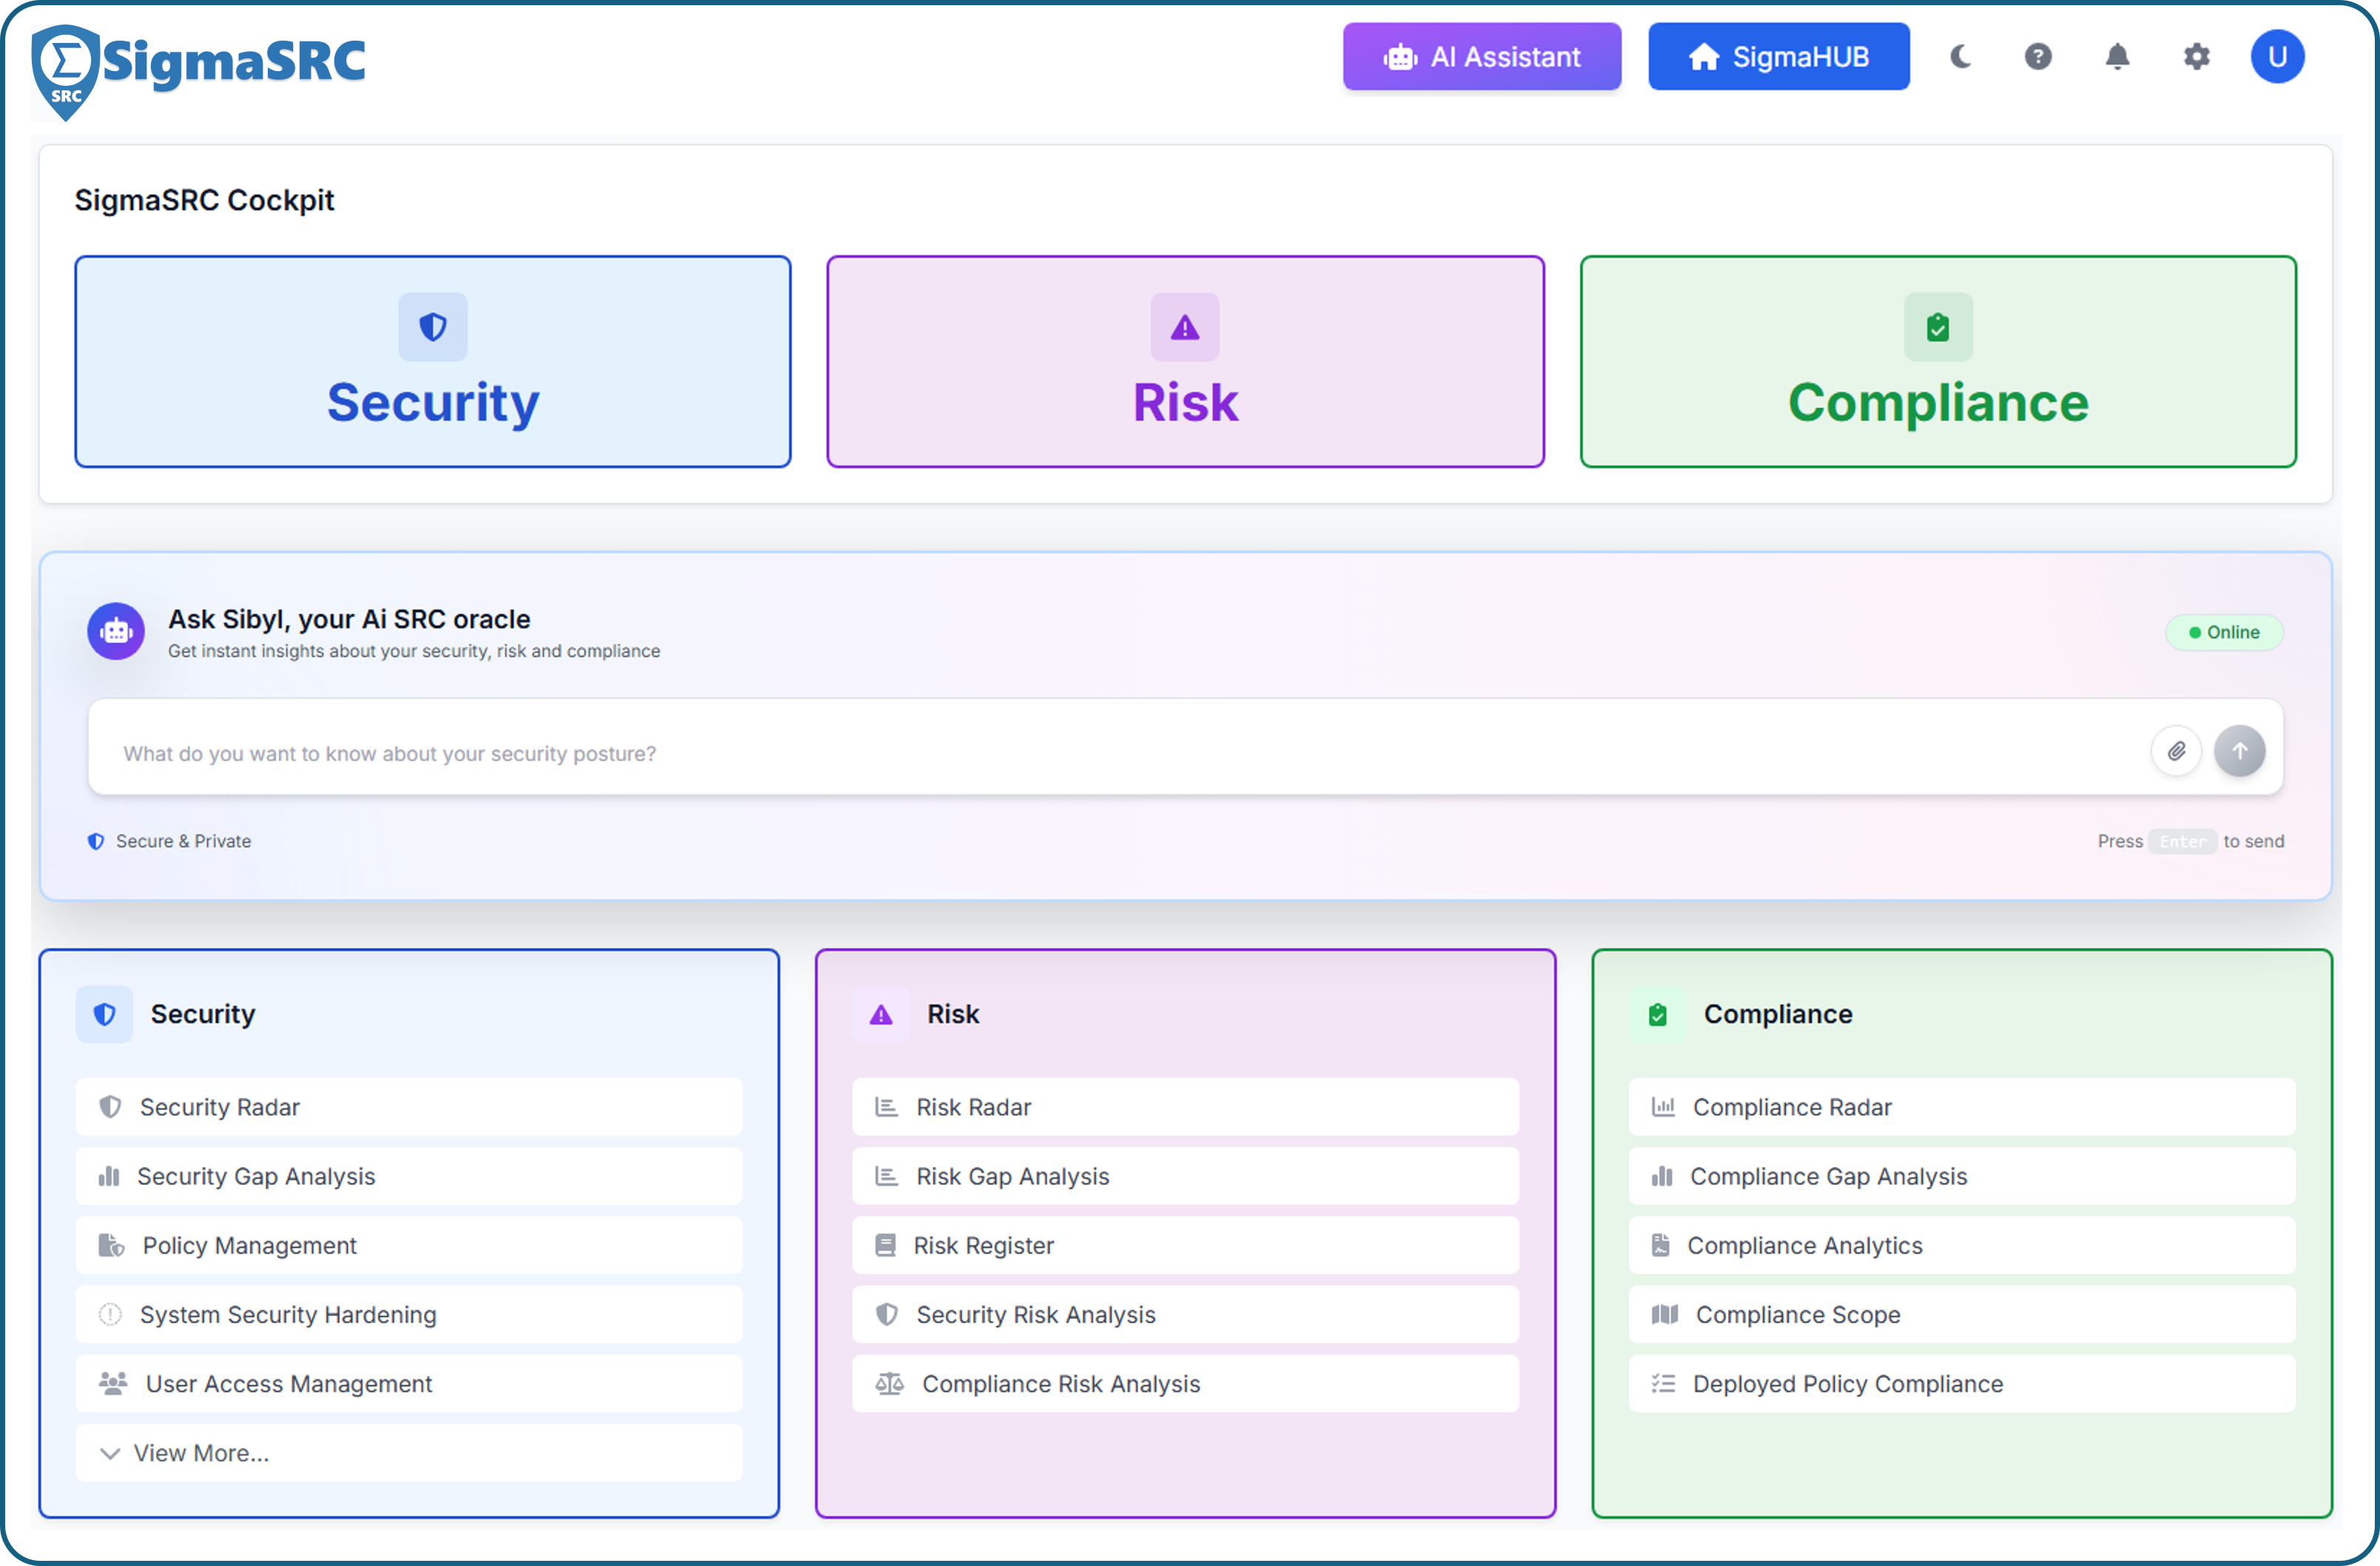Viewport: 2380px width, 1566px height.
Task: Open the AI Assistant
Action: click(1481, 57)
